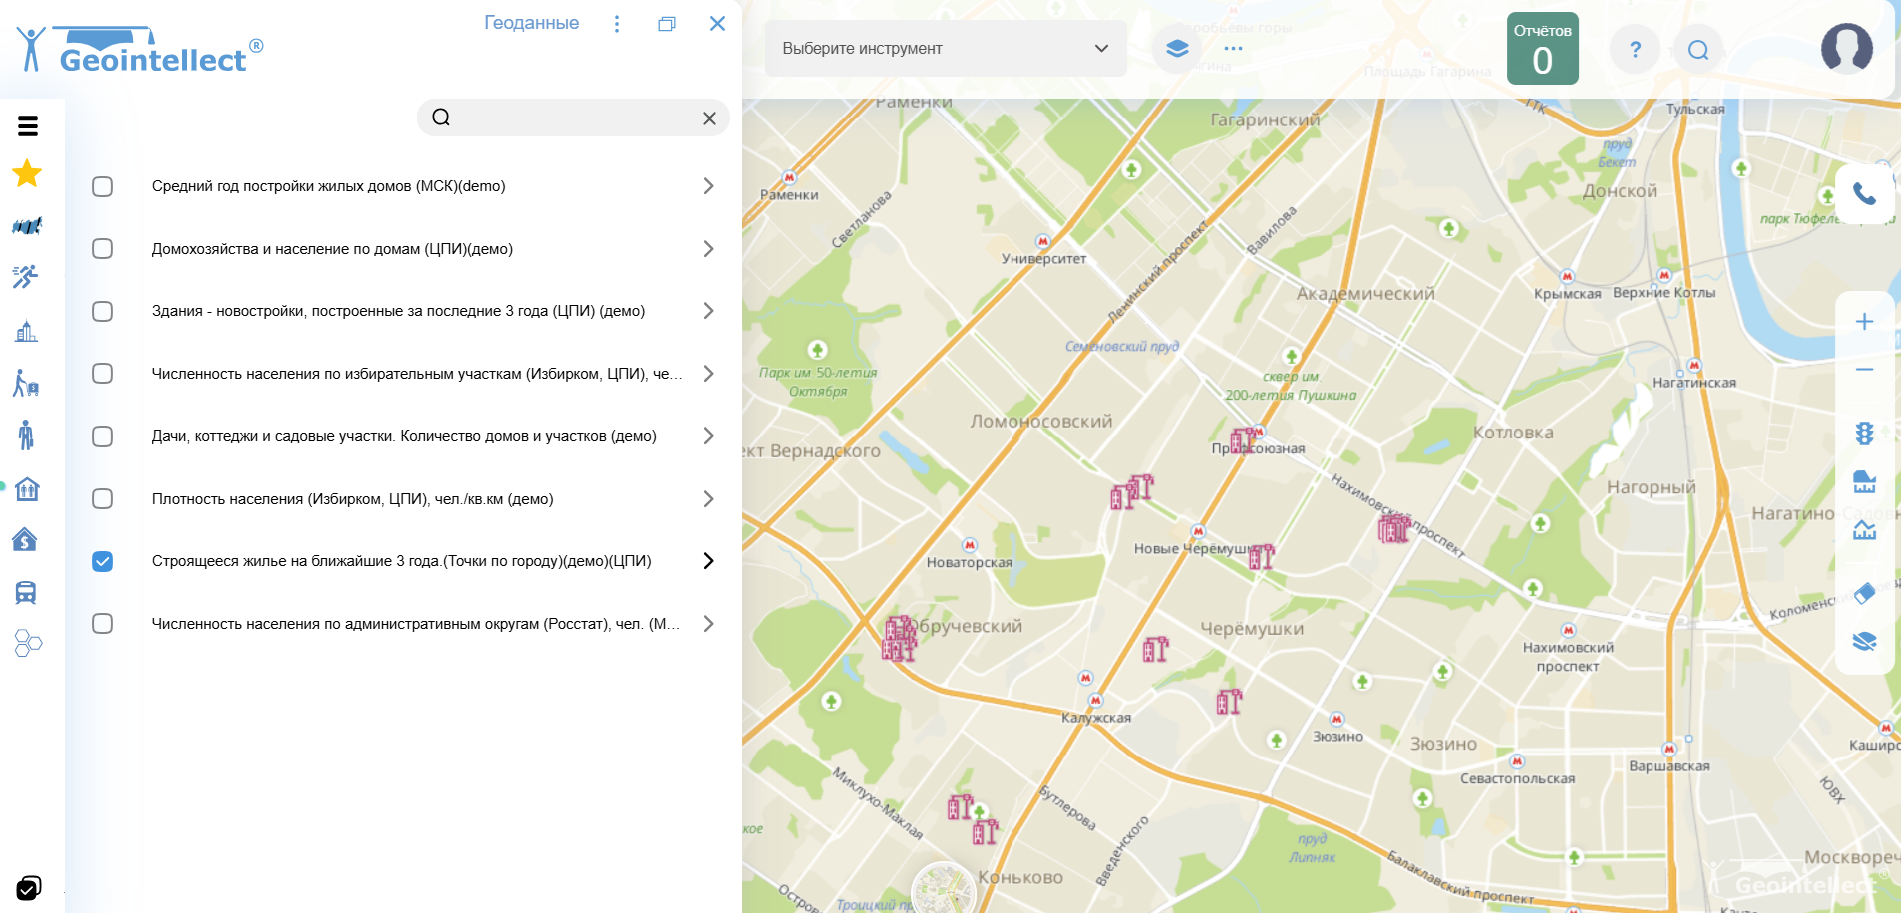Open the three-dot menu beside Геоданные

617,24
